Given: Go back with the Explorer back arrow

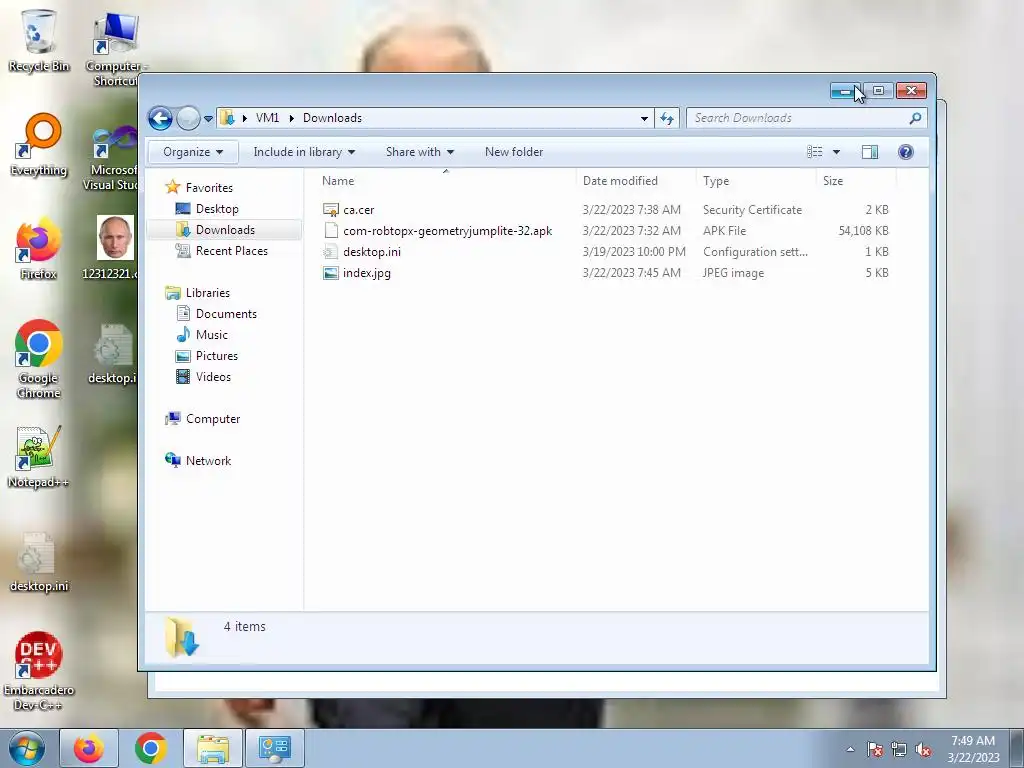Looking at the screenshot, I should [x=160, y=118].
